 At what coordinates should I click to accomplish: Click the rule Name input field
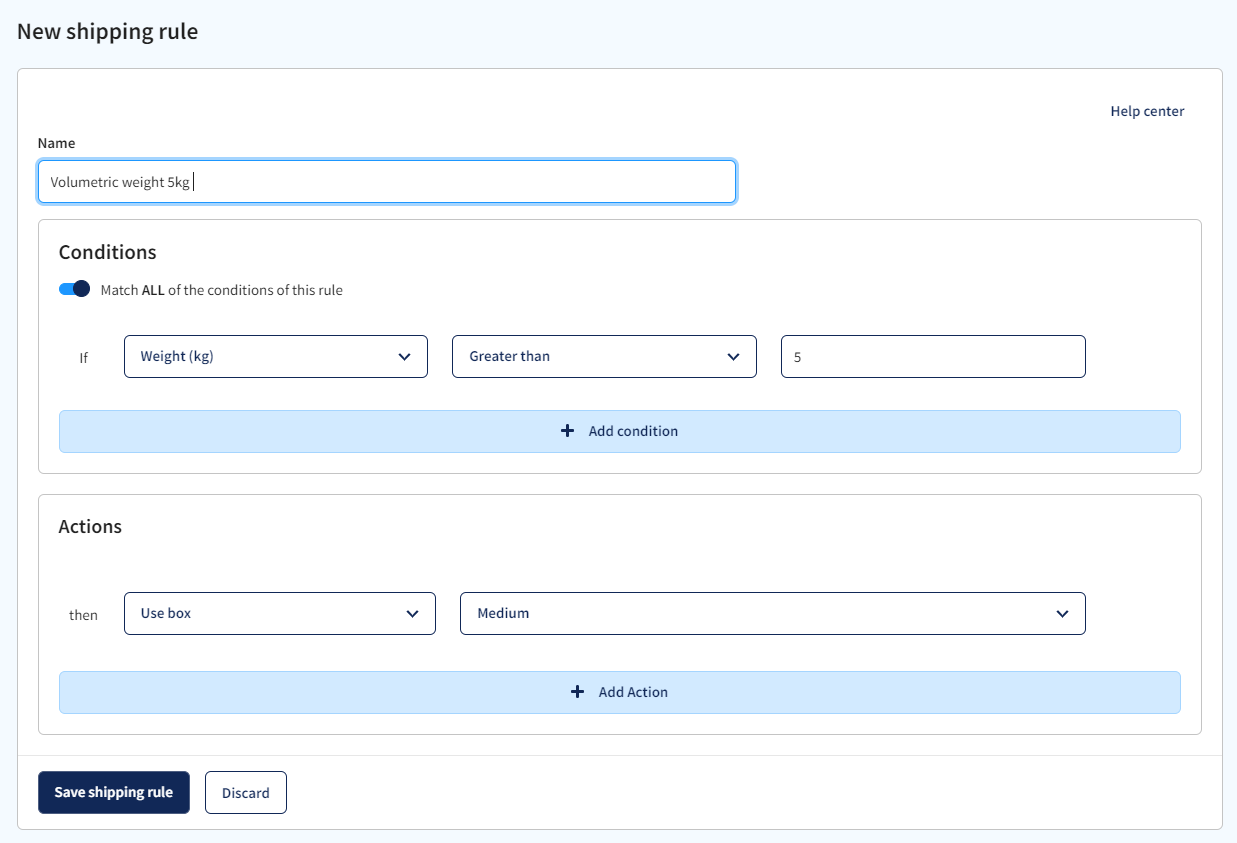tap(387, 181)
